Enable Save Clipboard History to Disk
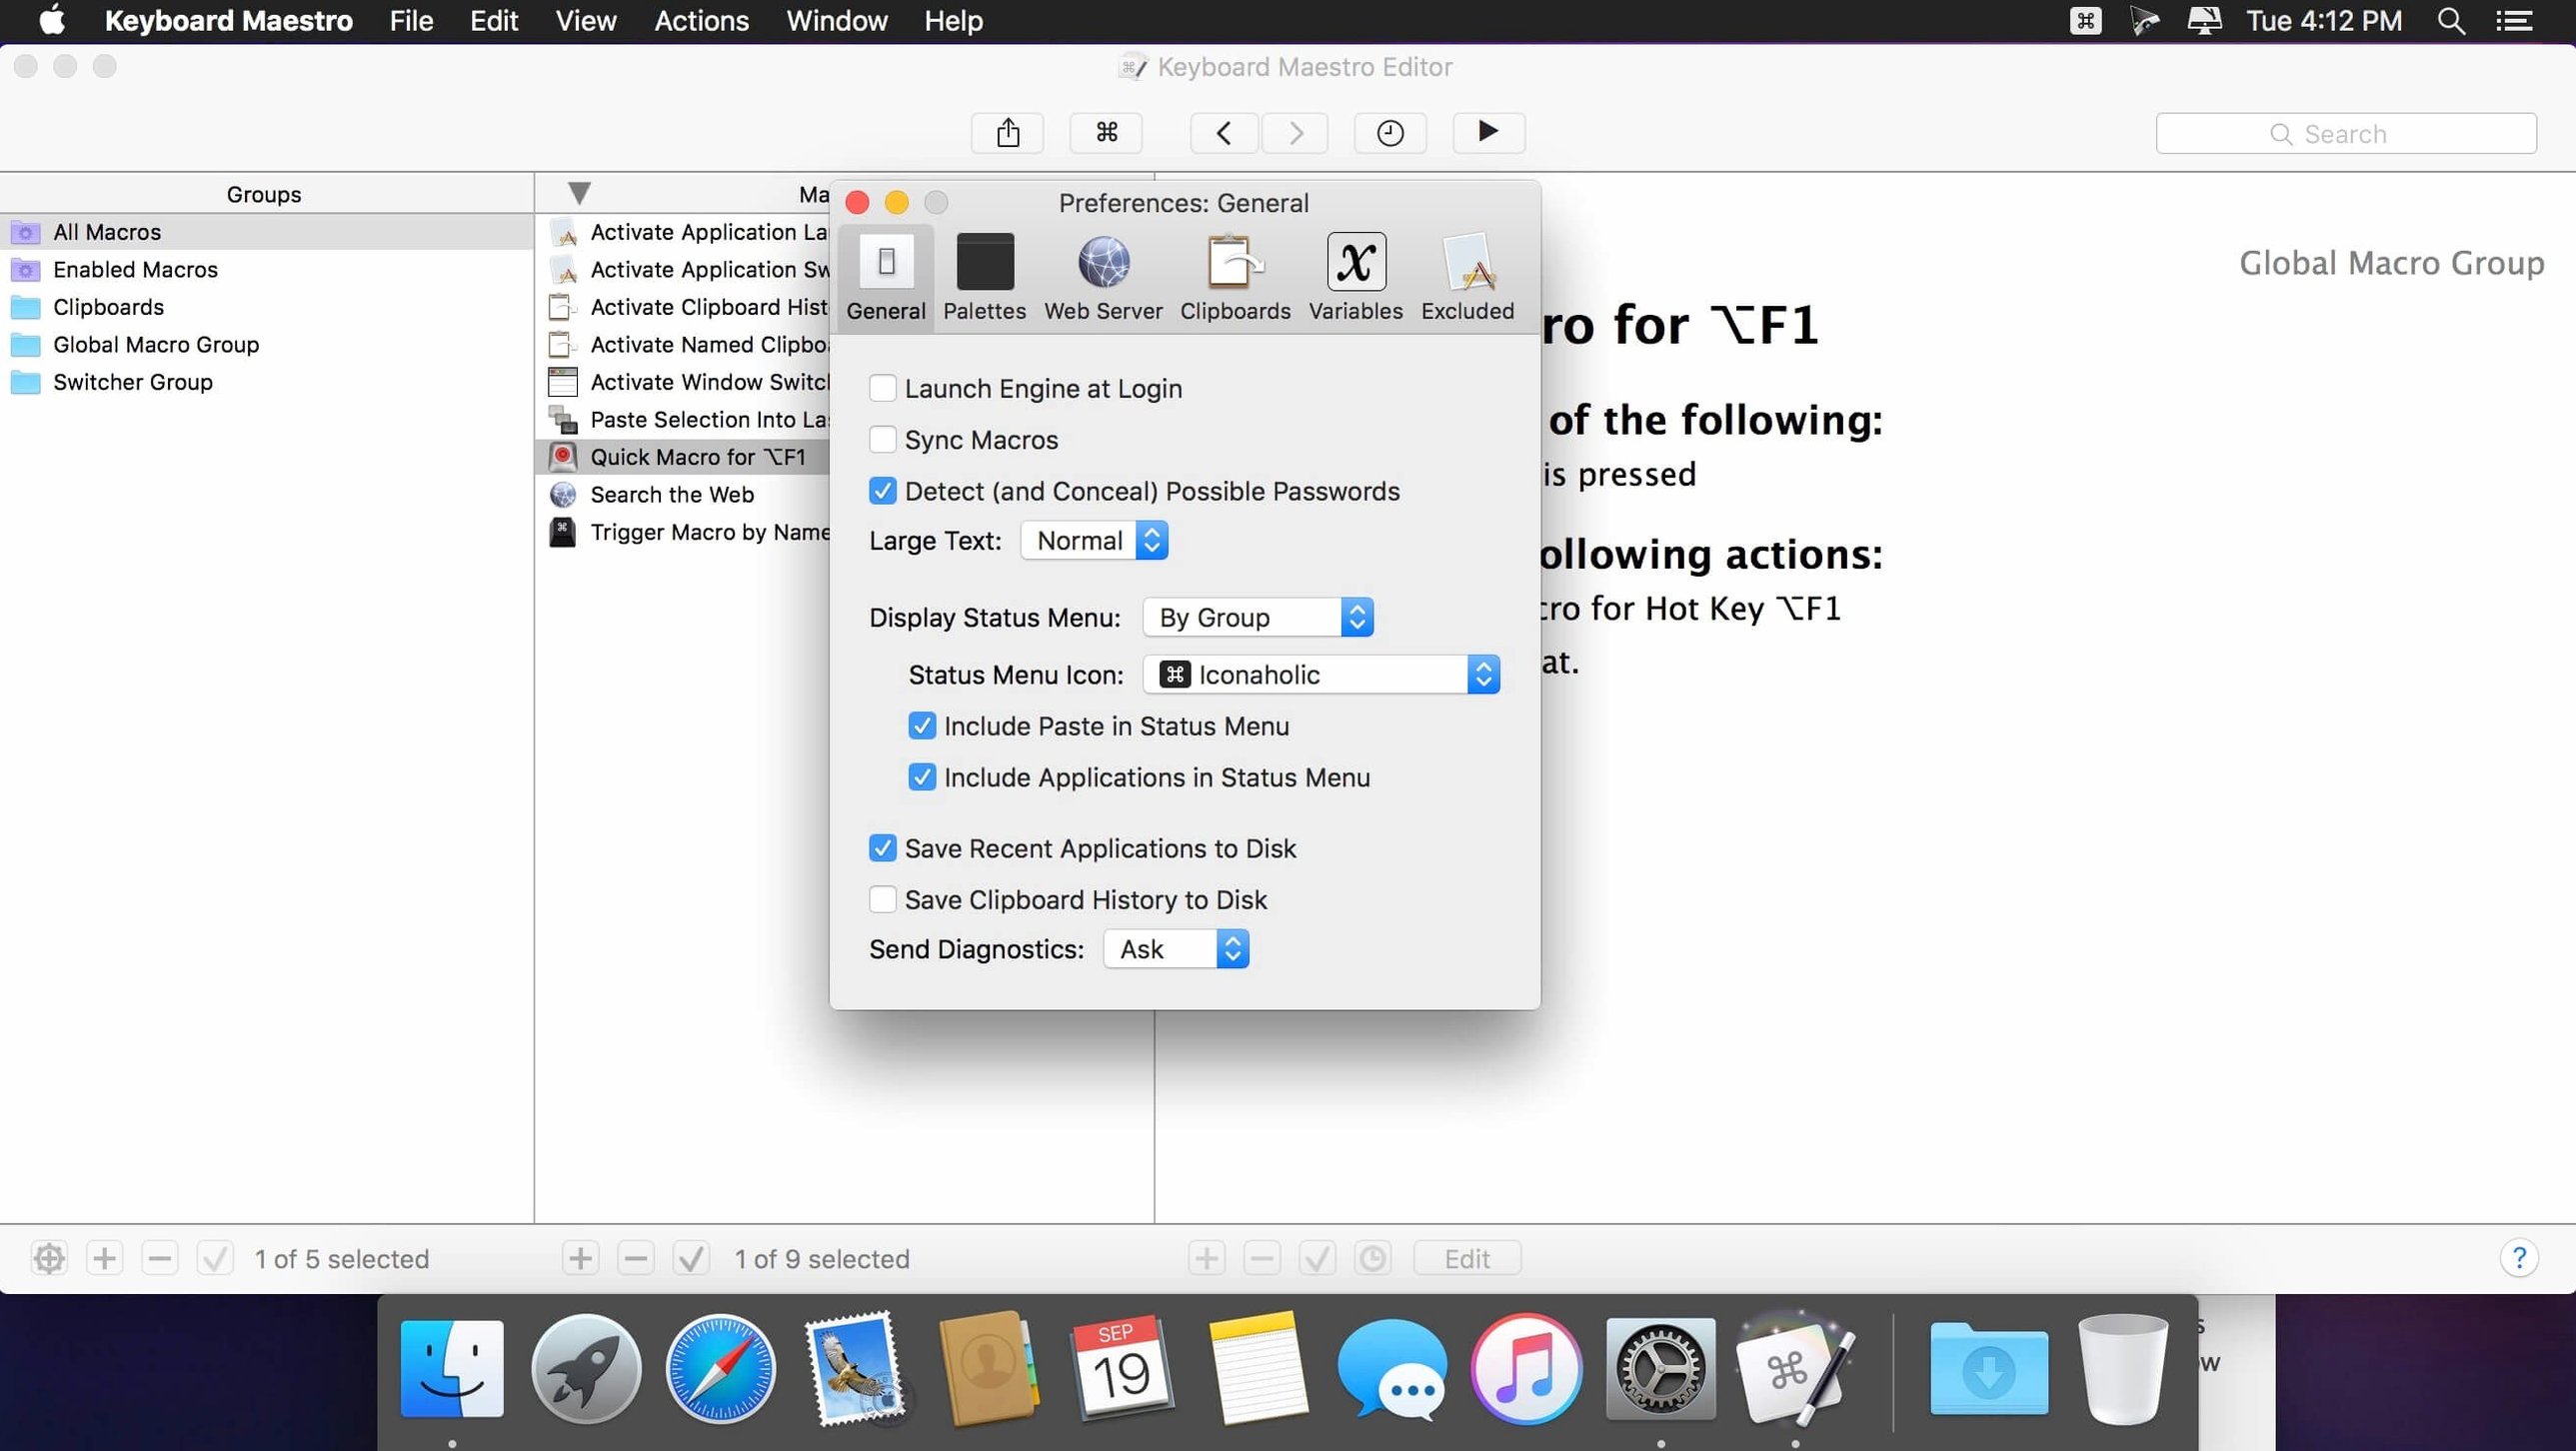Image resolution: width=2576 pixels, height=1451 pixels. click(882, 899)
